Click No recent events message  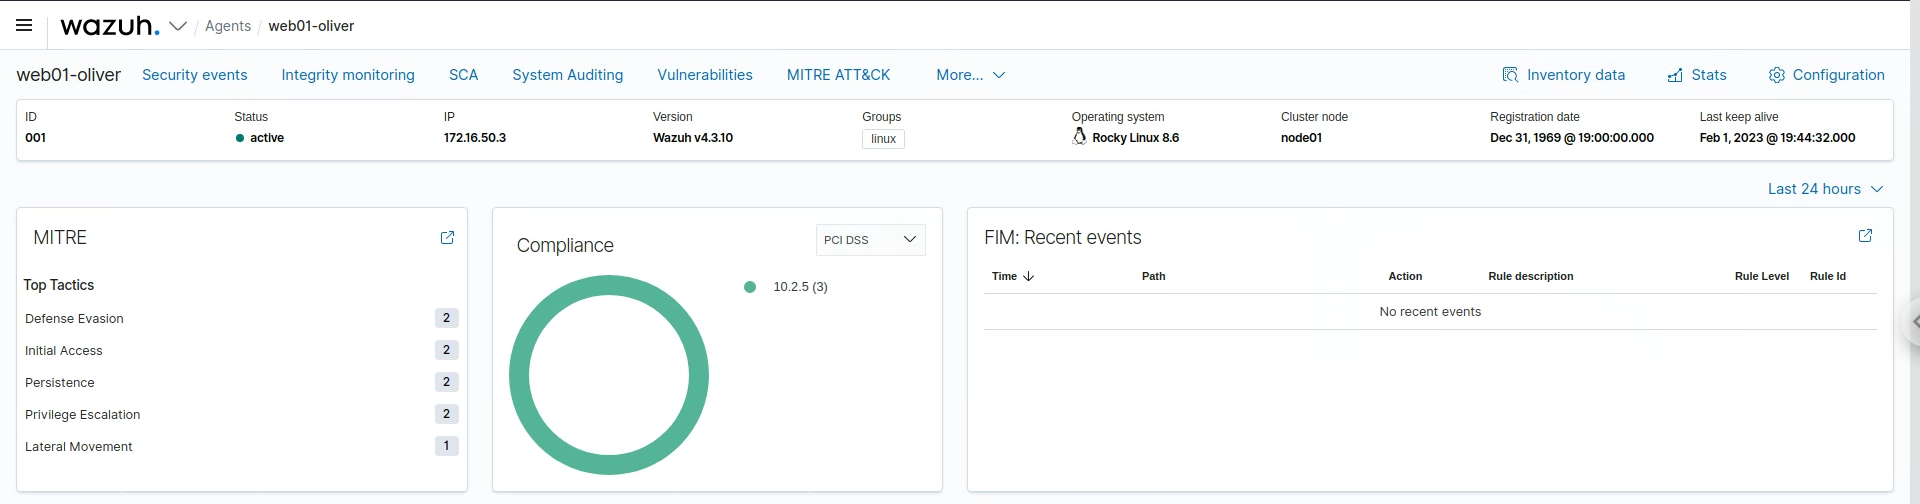point(1430,312)
